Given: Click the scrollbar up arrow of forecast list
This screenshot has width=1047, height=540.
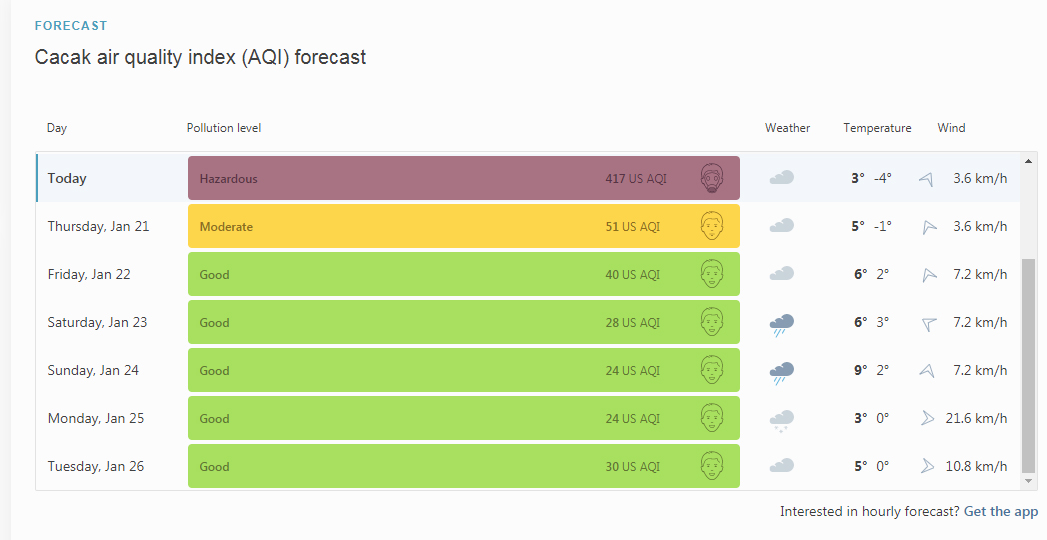Looking at the screenshot, I should click(x=1028, y=161).
